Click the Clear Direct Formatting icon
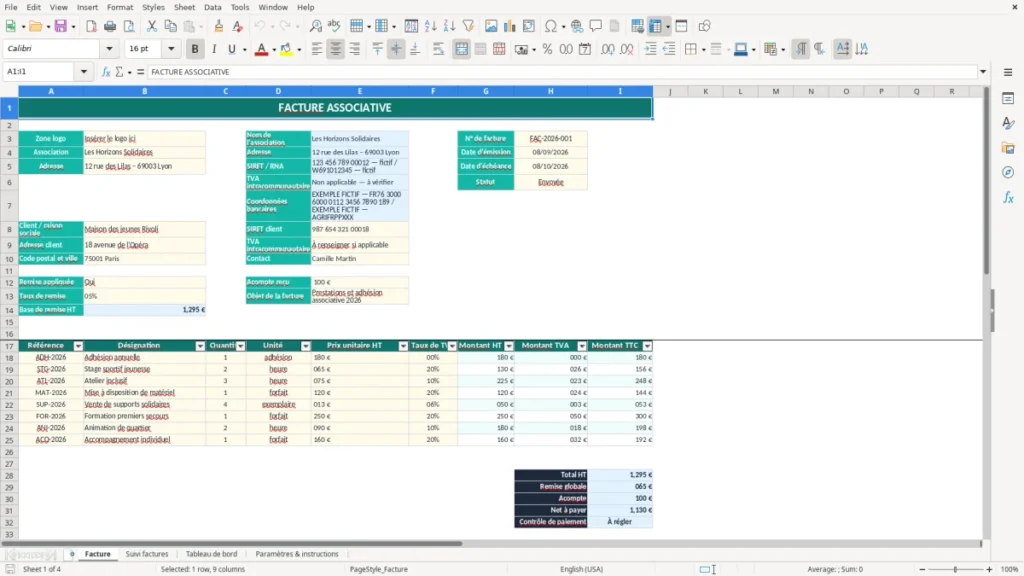The height and width of the screenshot is (576, 1024). tap(238, 26)
